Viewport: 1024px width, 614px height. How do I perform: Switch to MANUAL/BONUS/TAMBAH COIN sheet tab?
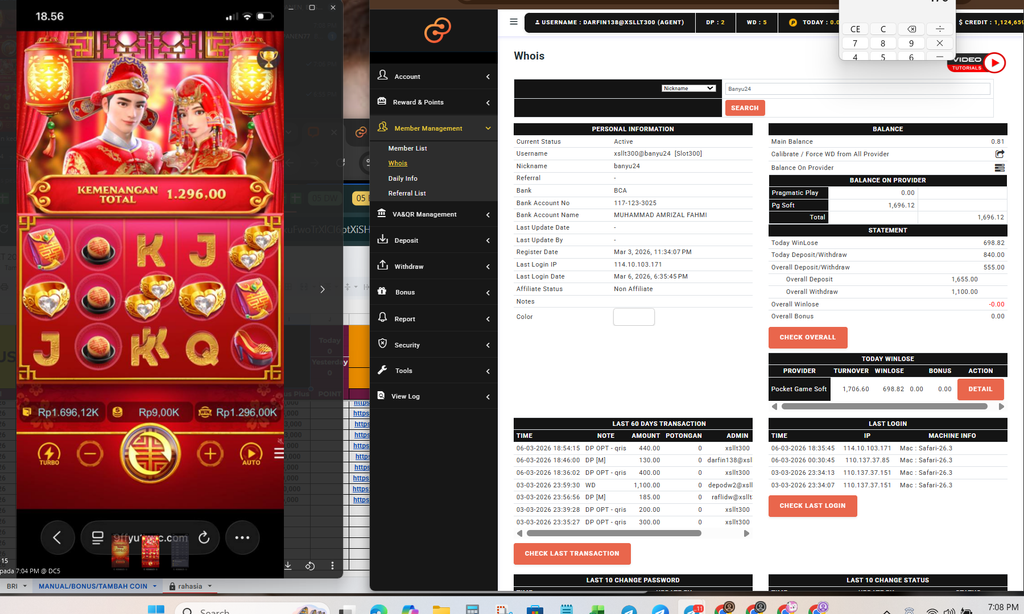coord(97,586)
